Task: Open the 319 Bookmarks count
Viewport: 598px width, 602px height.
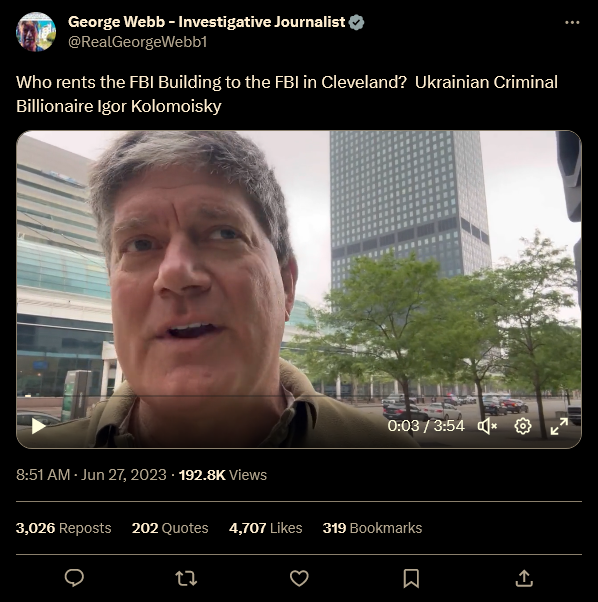Action: 372,528
